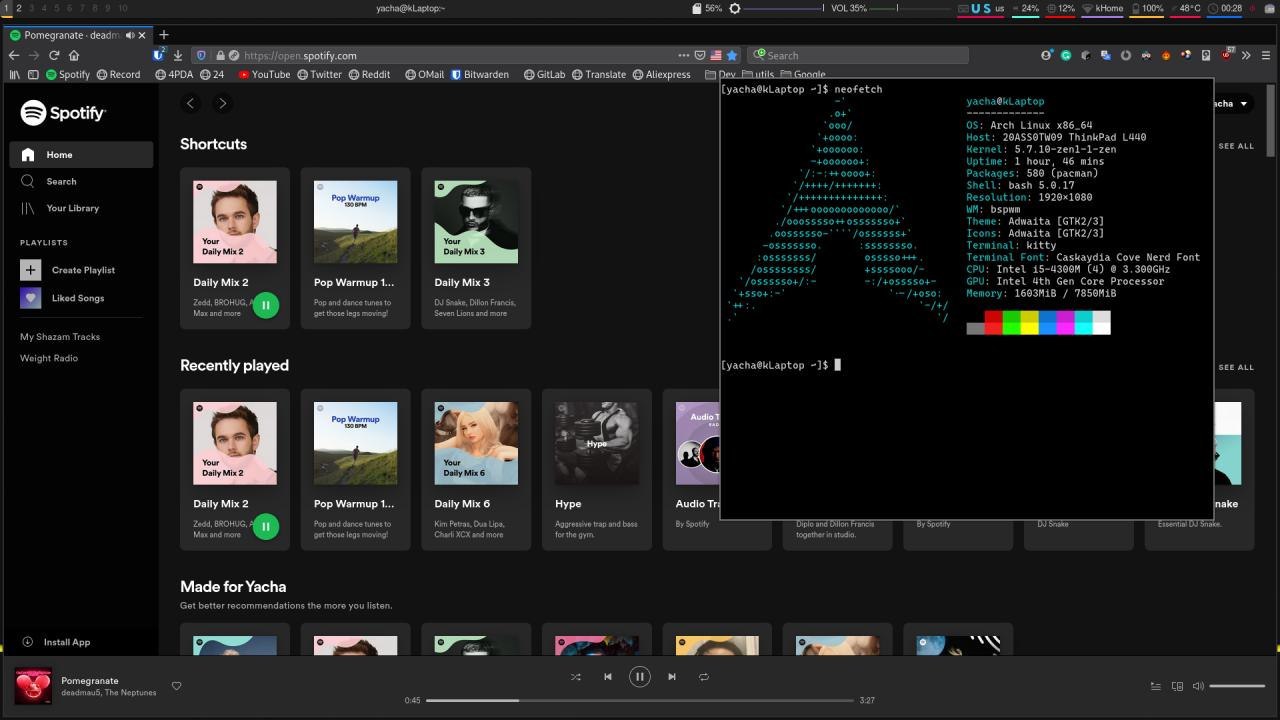
Task: Click the bookmark star in the address bar
Action: 732,56
